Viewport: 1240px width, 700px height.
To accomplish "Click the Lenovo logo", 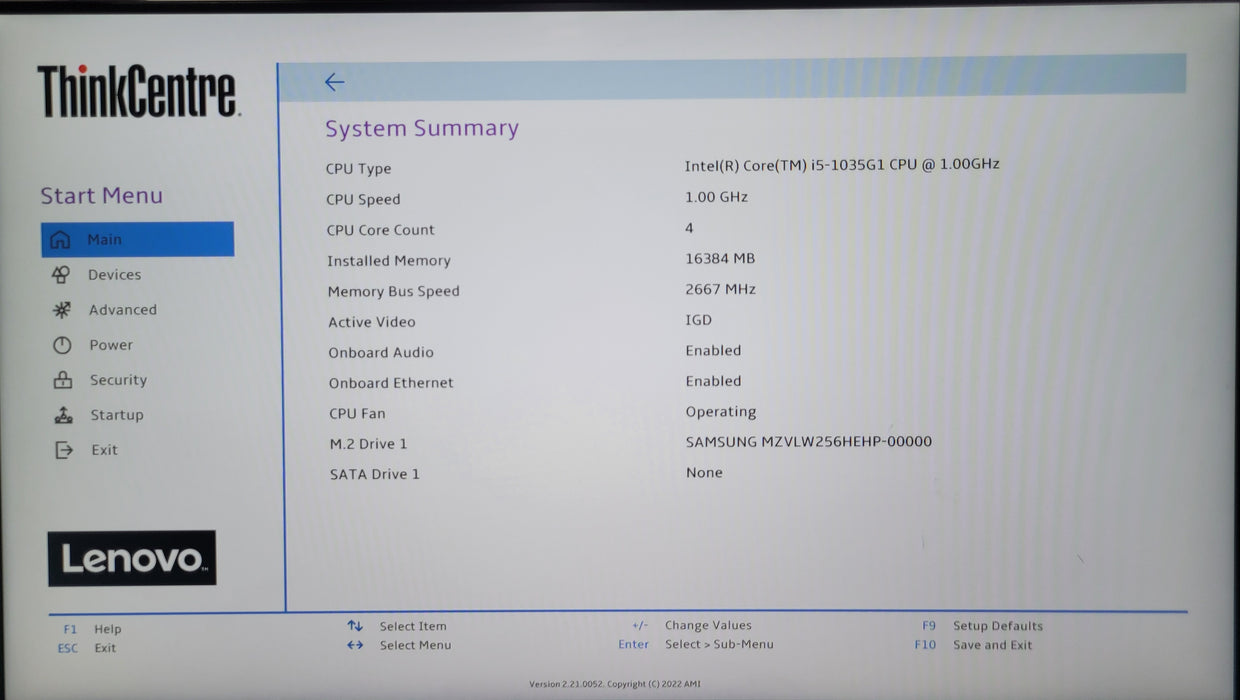I will click(132, 558).
